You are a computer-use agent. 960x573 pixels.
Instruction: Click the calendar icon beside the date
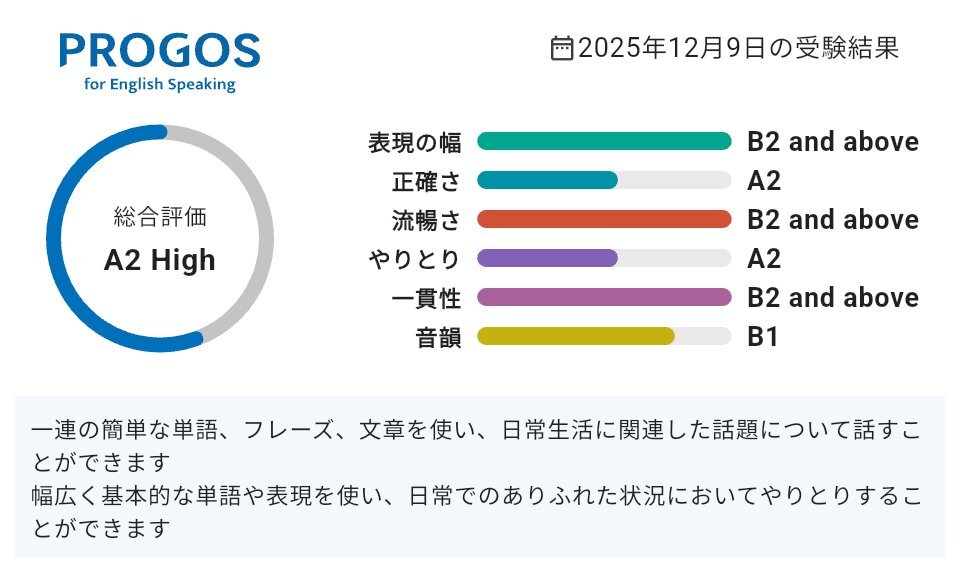[562, 48]
